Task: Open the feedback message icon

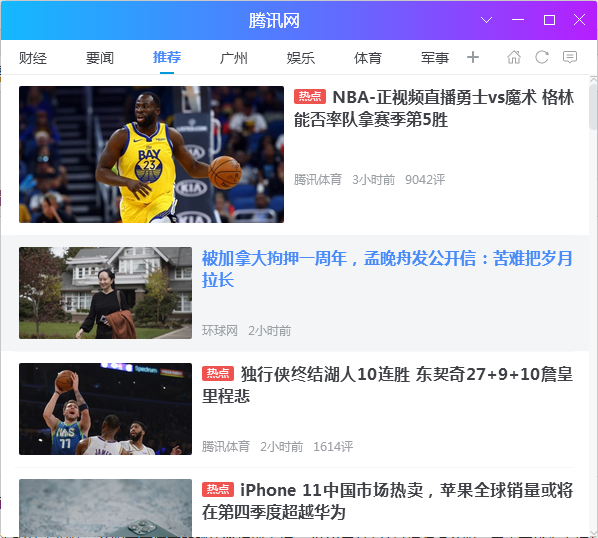Action: click(x=570, y=57)
